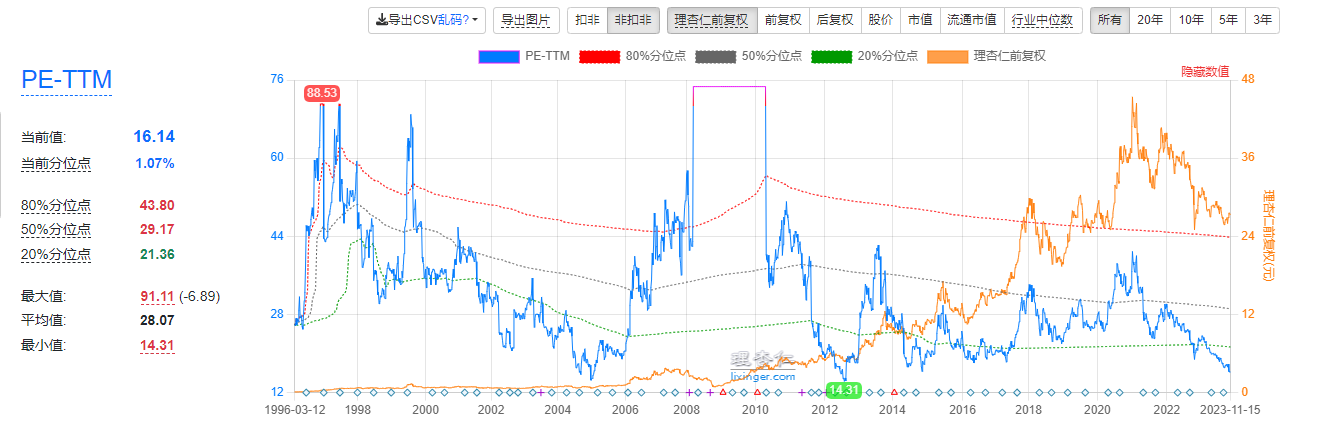Switch to the 后复权 price tab
Image resolution: width=1317 pixels, height=427 pixels.
click(834, 19)
